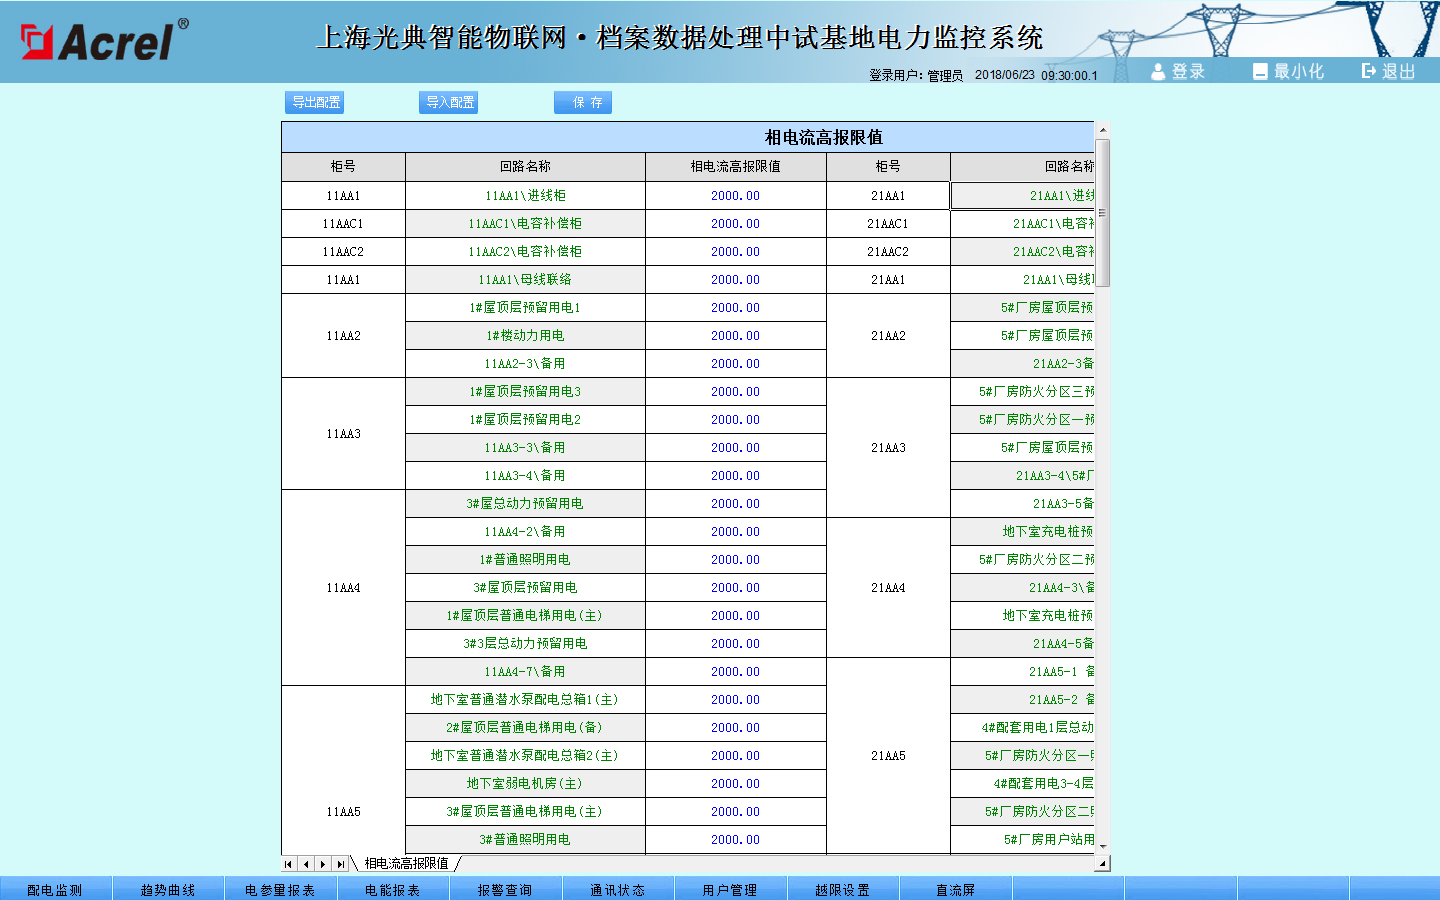Click the 退出 exit icon
This screenshot has height=900, width=1440.
coord(1368,71)
